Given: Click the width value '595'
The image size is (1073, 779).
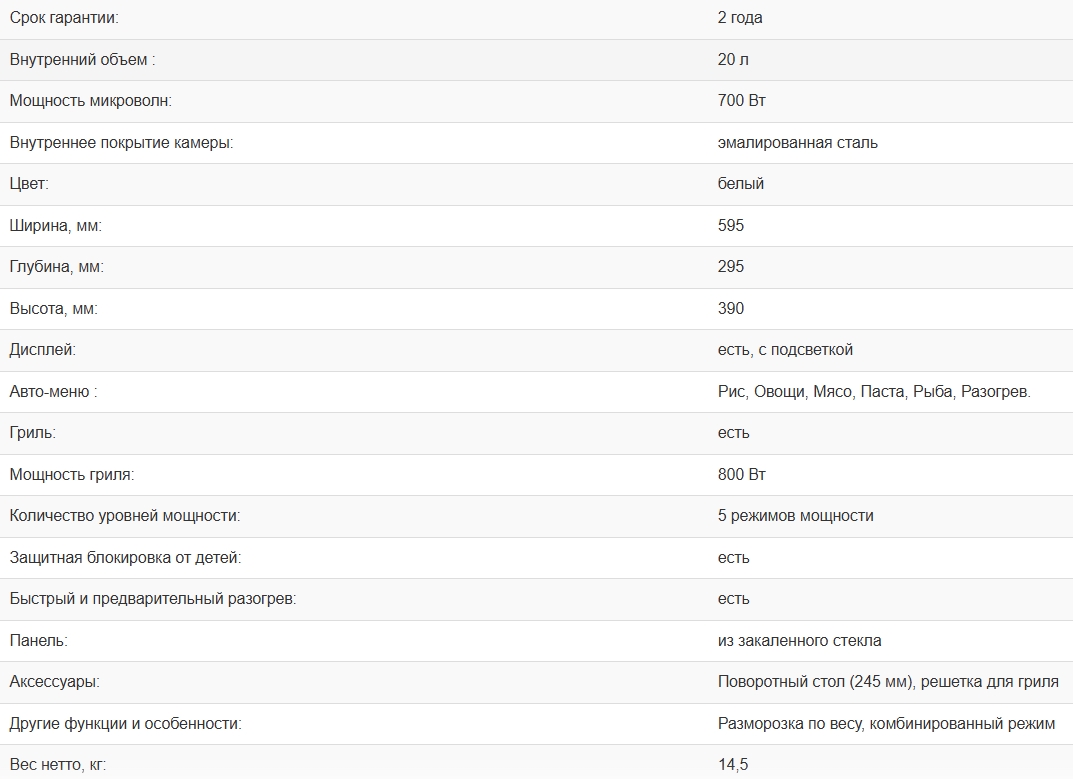Looking at the screenshot, I should pyautogui.click(x=731, y=226).
